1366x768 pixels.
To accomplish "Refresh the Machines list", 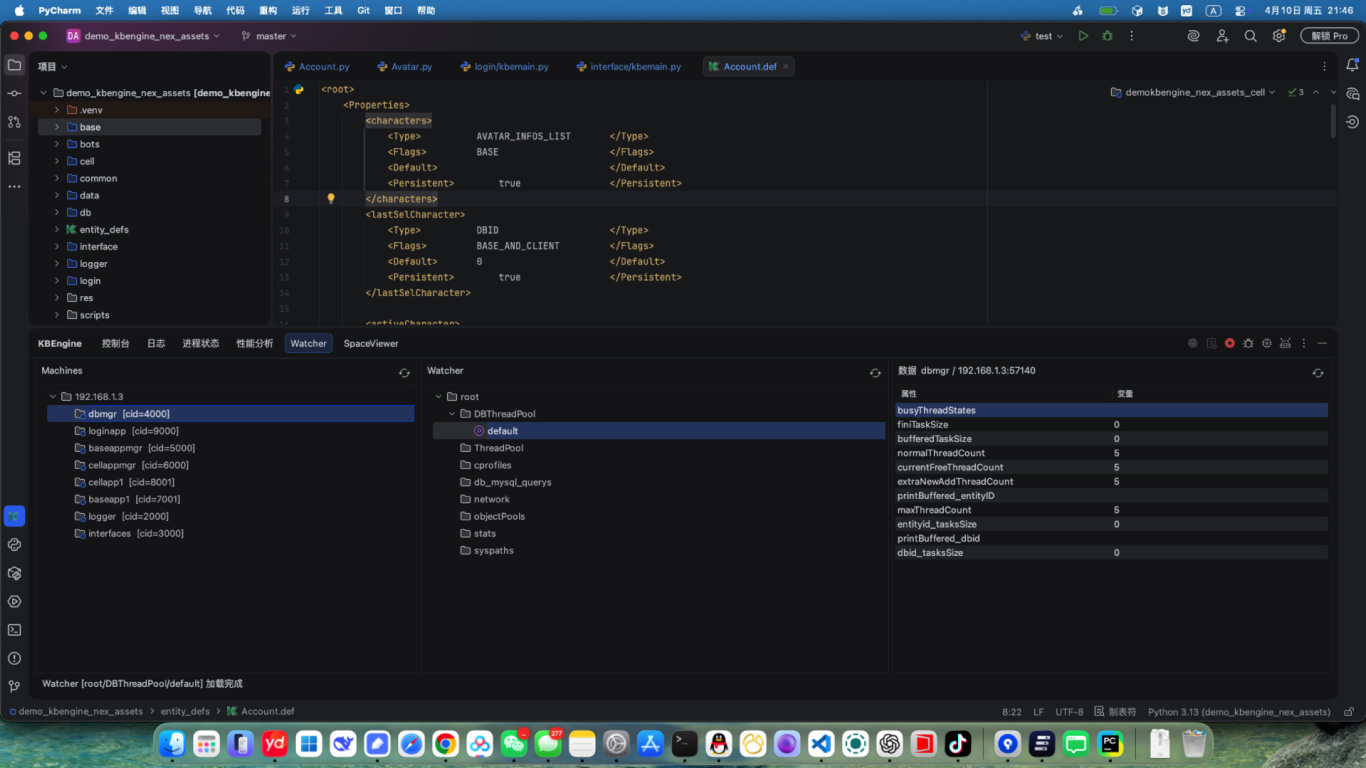I will click(x=404, y=372).
